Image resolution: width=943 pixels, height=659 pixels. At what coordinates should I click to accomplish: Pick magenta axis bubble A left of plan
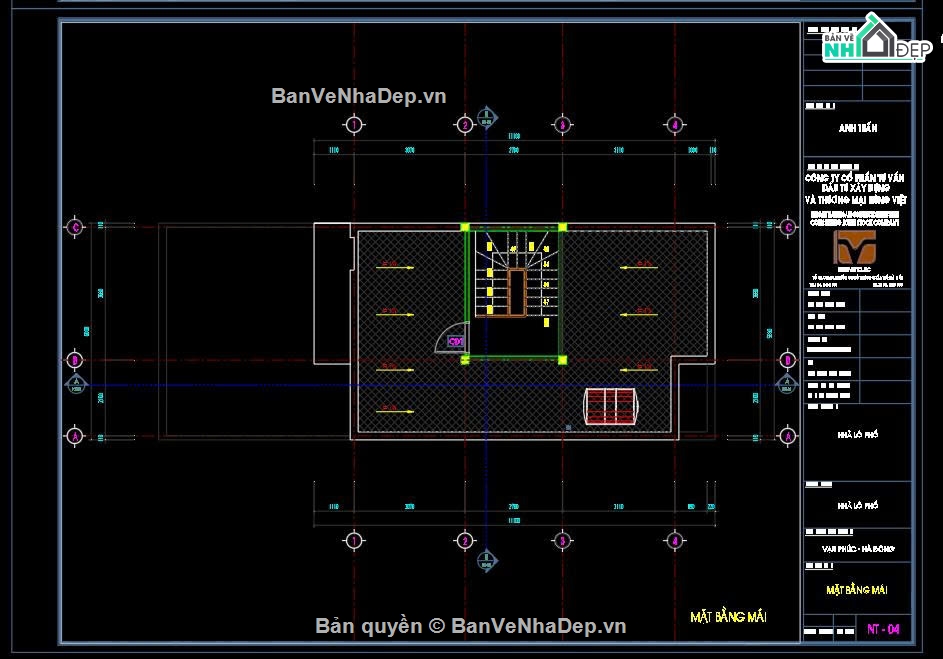click(75, 436)
